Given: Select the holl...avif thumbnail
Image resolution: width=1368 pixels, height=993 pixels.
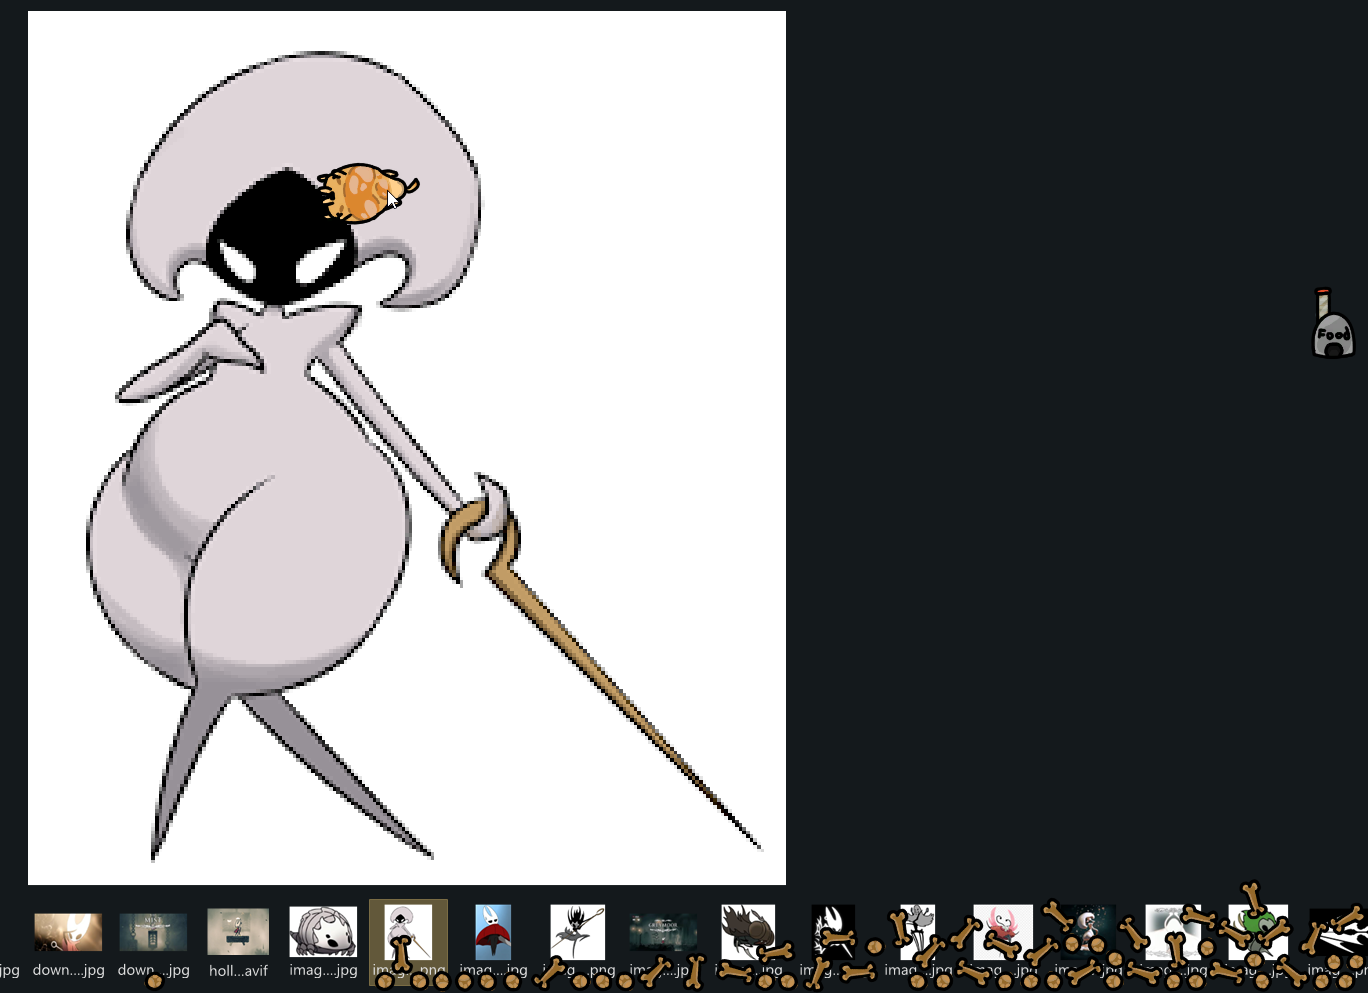Looking at the screenshot, I should (238, 932).
